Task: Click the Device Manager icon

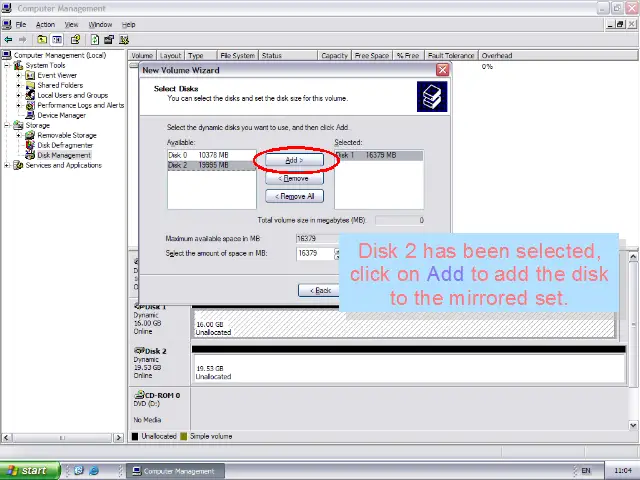Action: tap(30, 115)
